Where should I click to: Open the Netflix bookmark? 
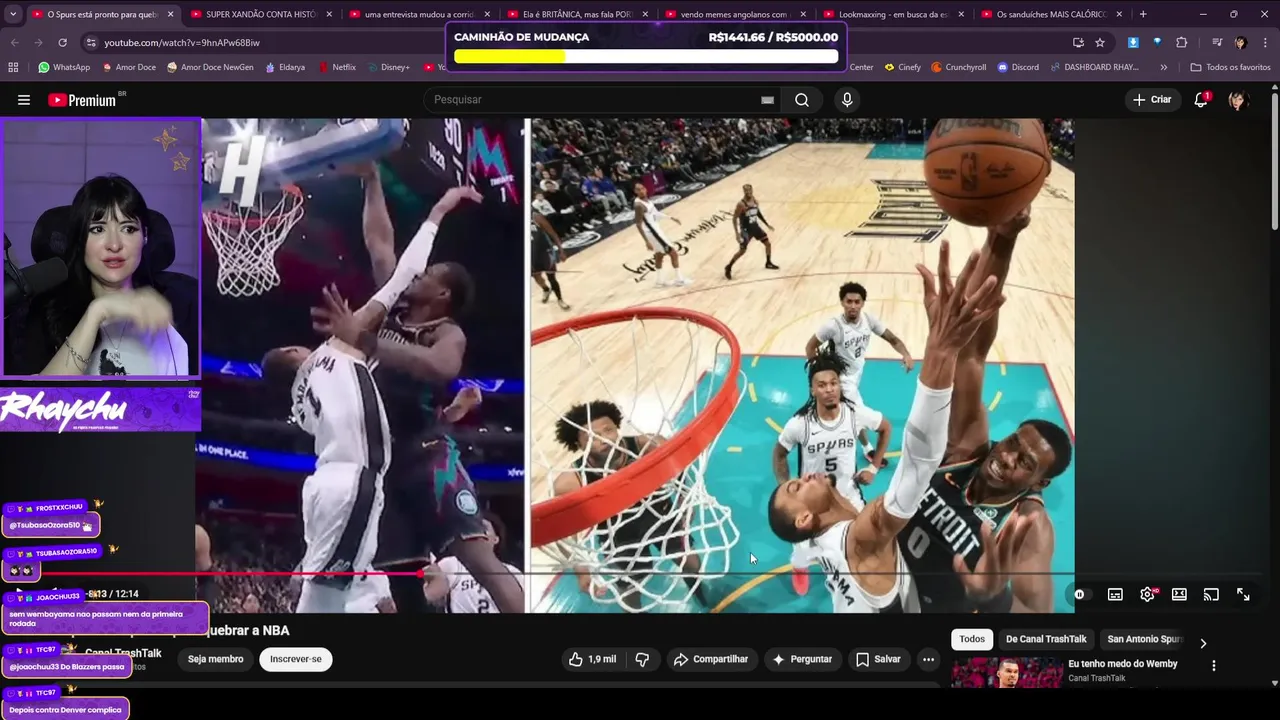tap(337, 67)
